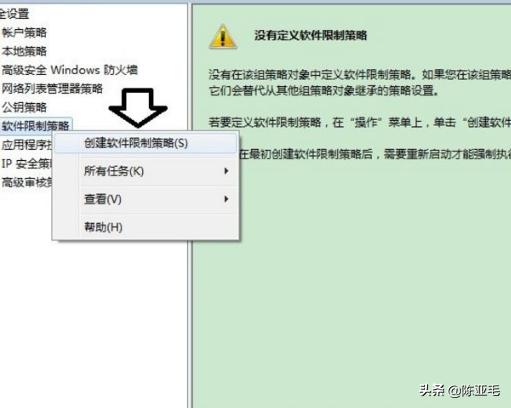Click the 头条 @陈亚毛 watermark text
This screenshot has height=408, width=511.
pos(460,391)
